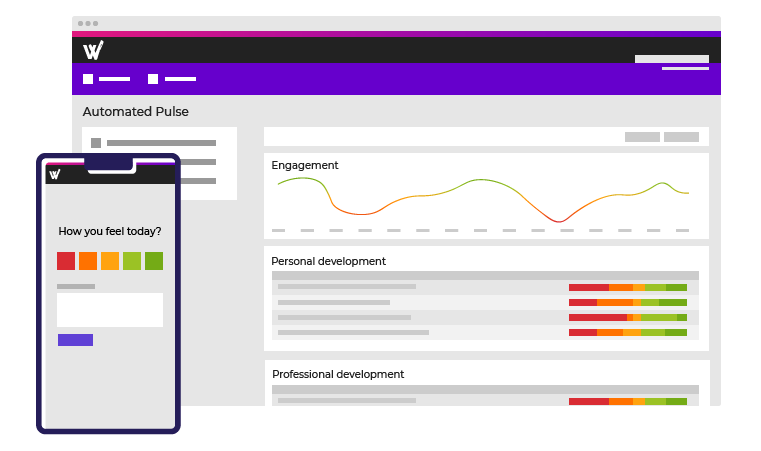The width and height of the screenshot is (761, 451).
Task: Click the W logo on the phone screen
Action: [55, 174]
